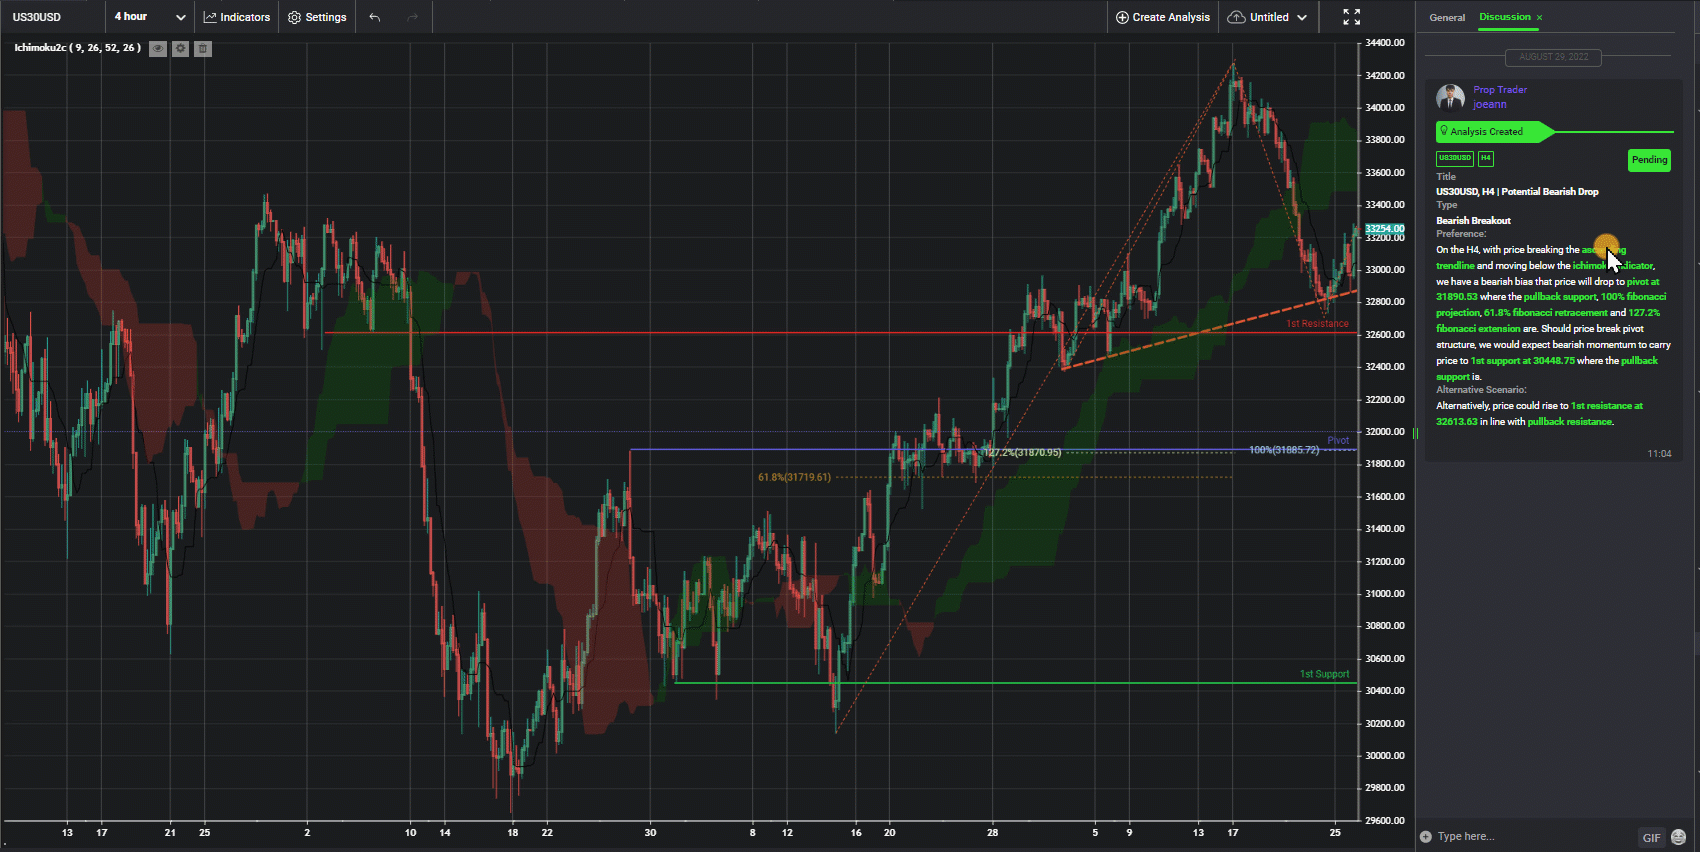
Task: Click the 1st Support line label
Action: pyautogui.click(x=1324, y=674)
